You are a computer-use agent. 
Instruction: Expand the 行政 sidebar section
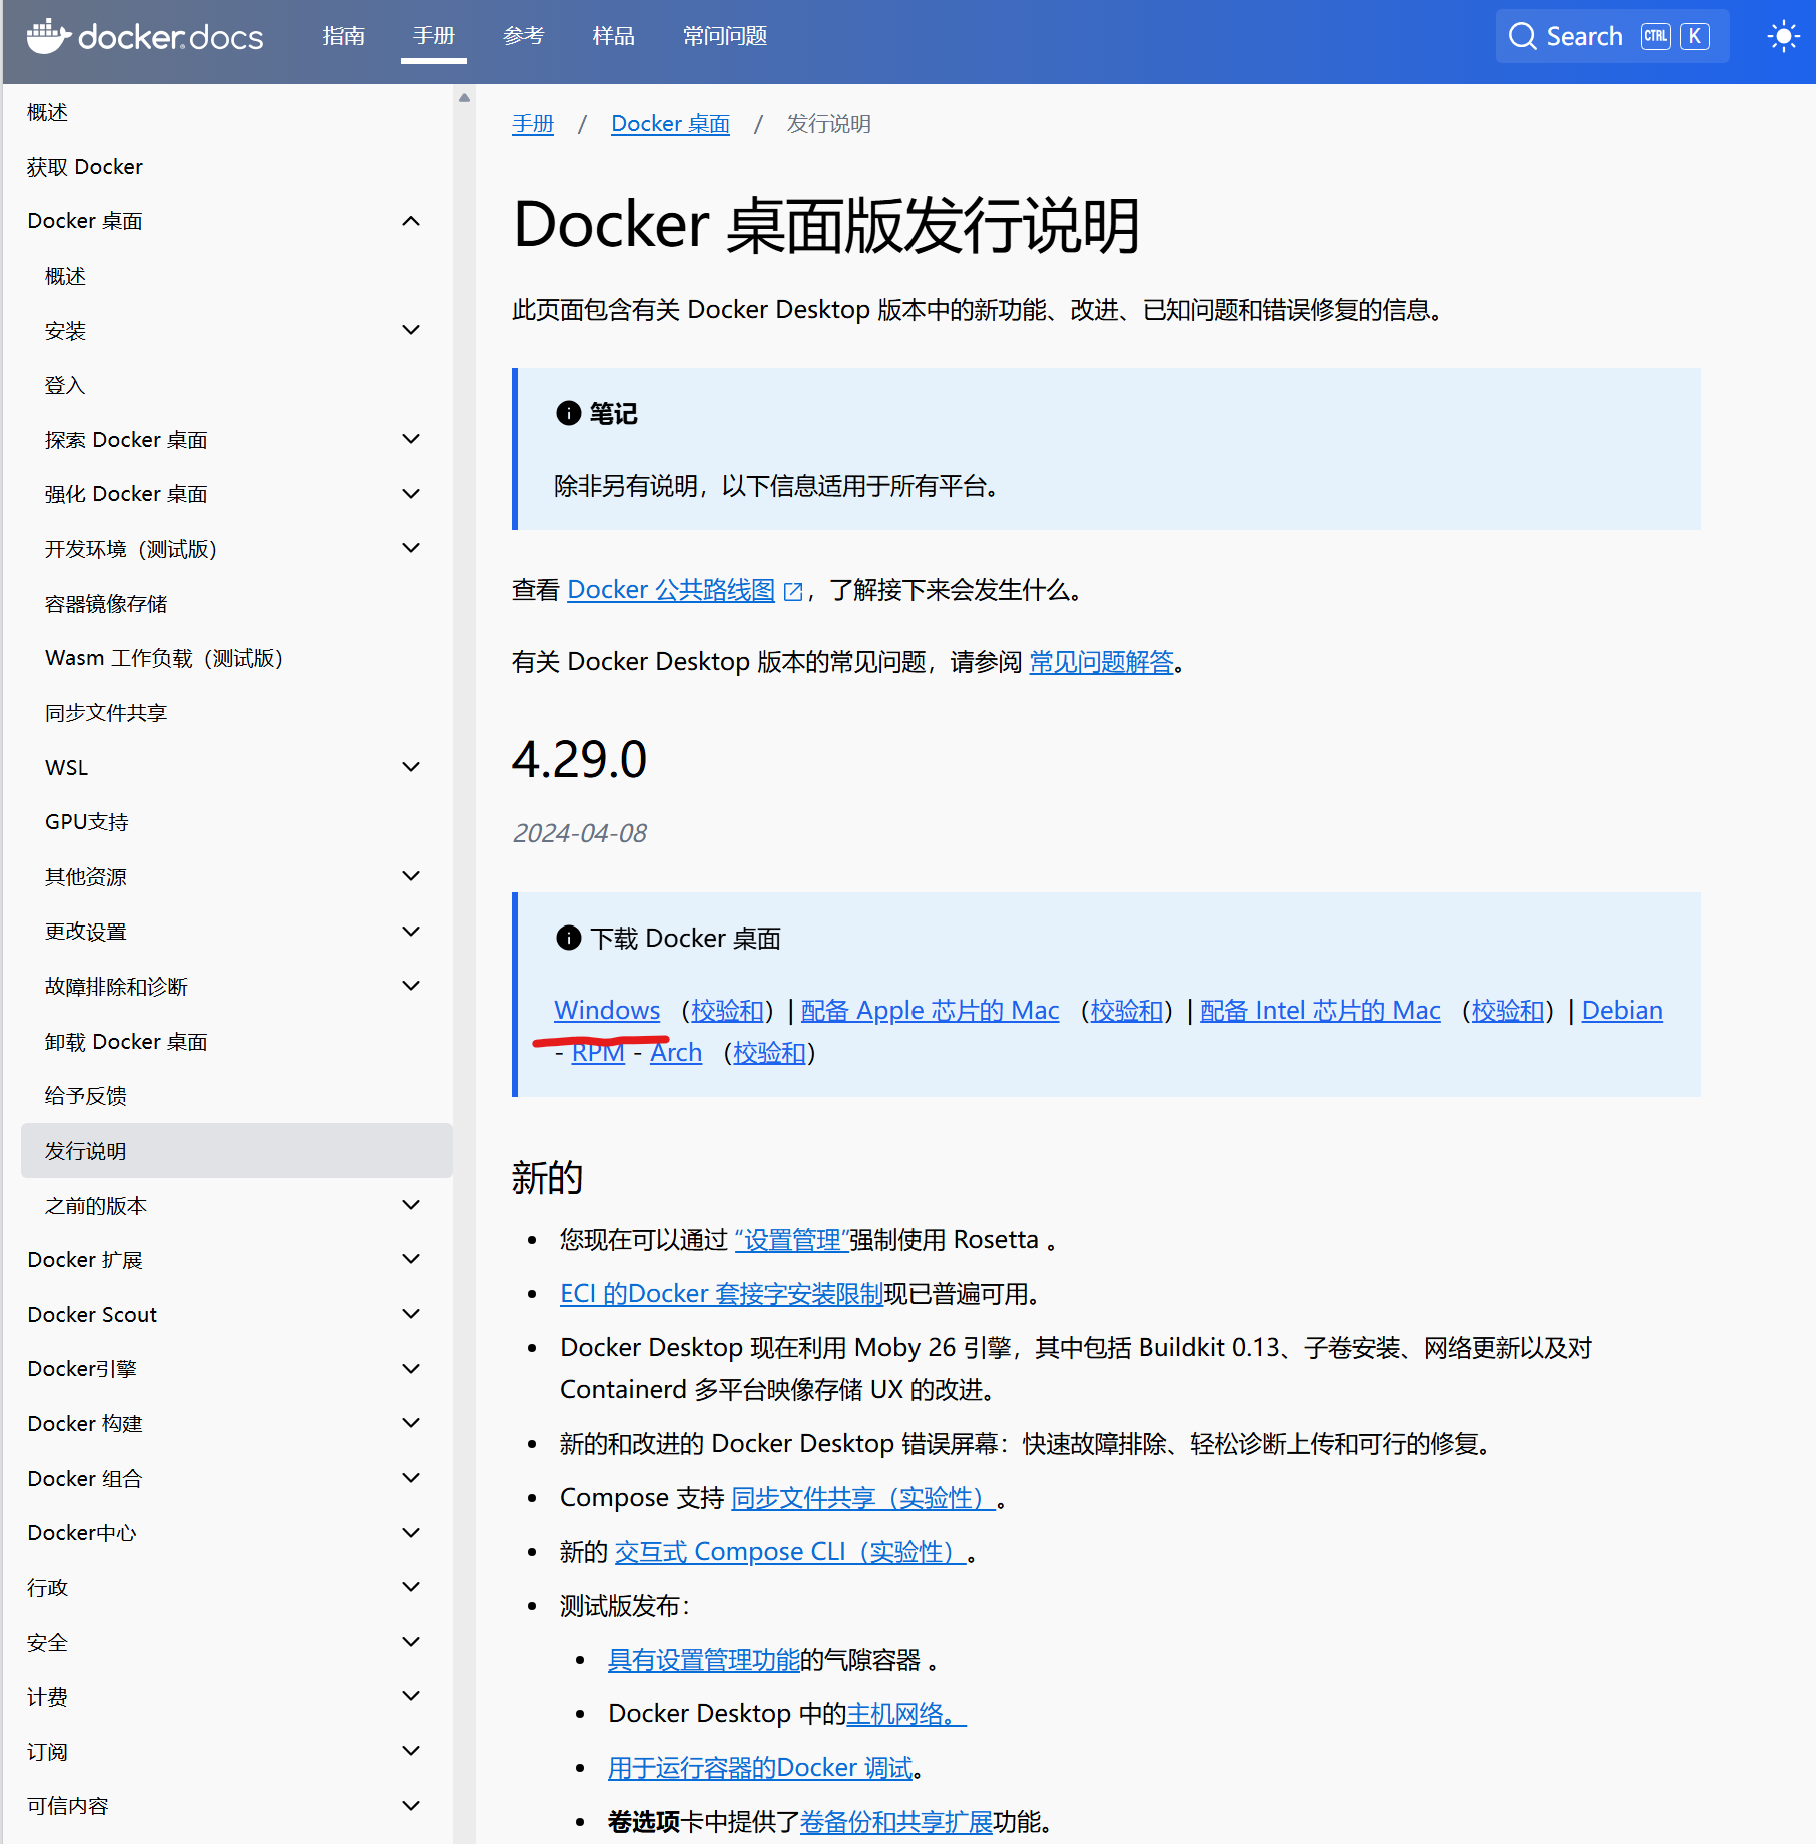(x=411, y=1587)
